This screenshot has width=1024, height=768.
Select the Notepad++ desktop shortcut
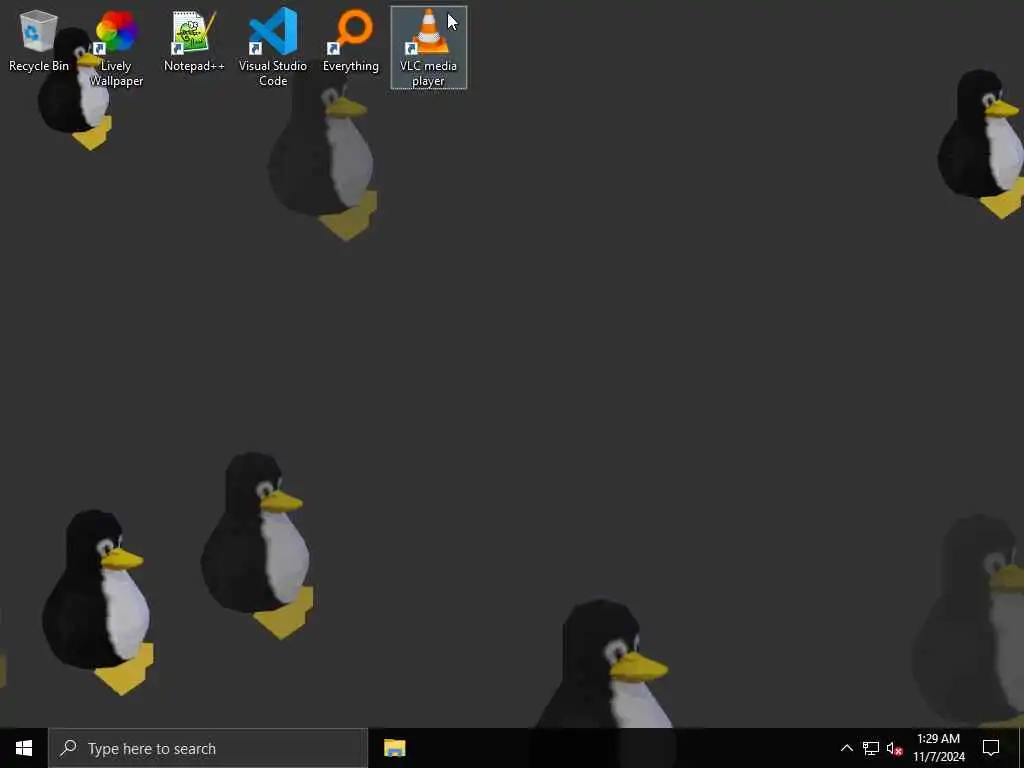(194, 40)
